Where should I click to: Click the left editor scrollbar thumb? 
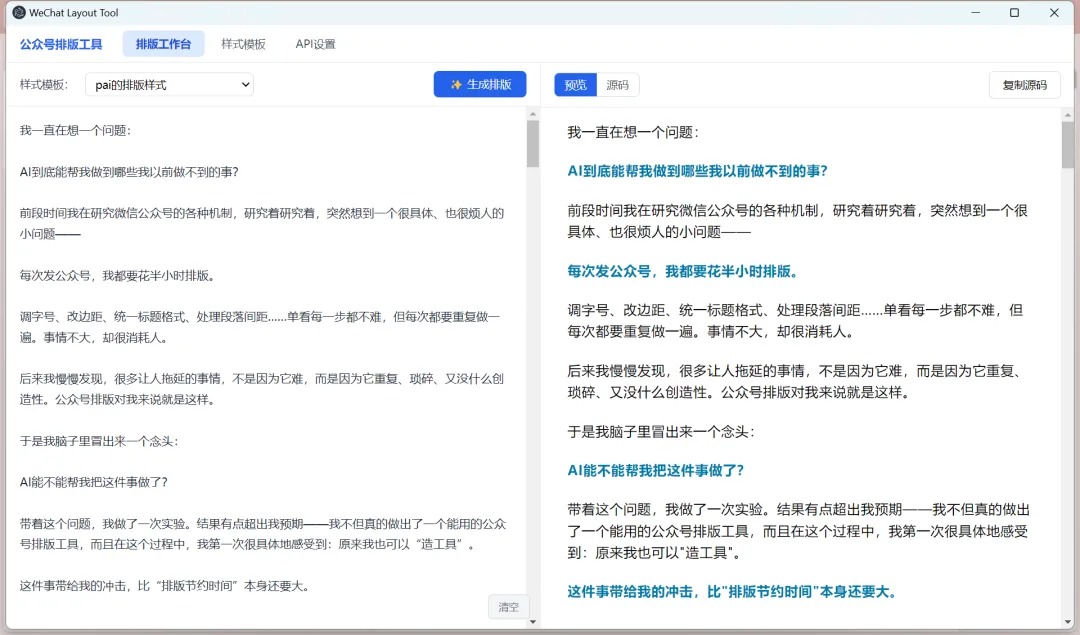coord(532,144)
